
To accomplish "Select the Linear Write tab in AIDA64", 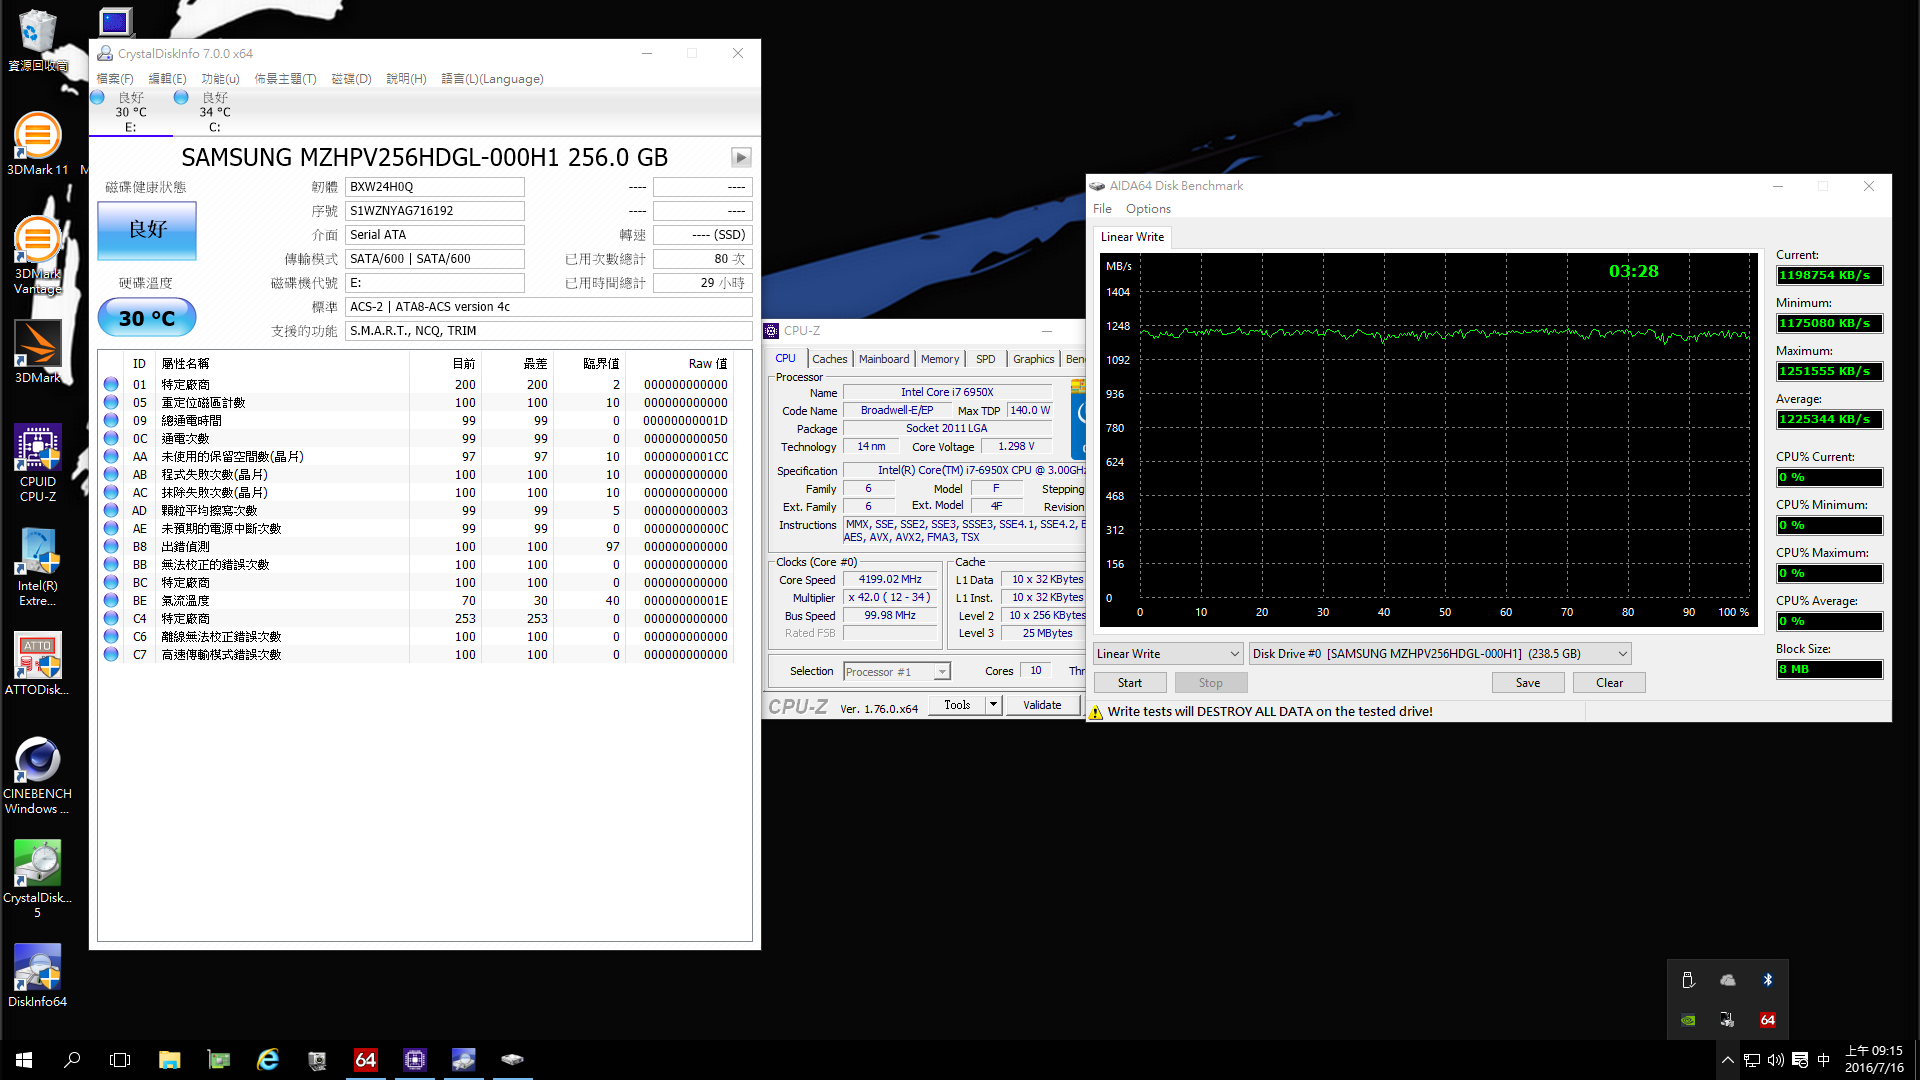I will point(1132,237).
